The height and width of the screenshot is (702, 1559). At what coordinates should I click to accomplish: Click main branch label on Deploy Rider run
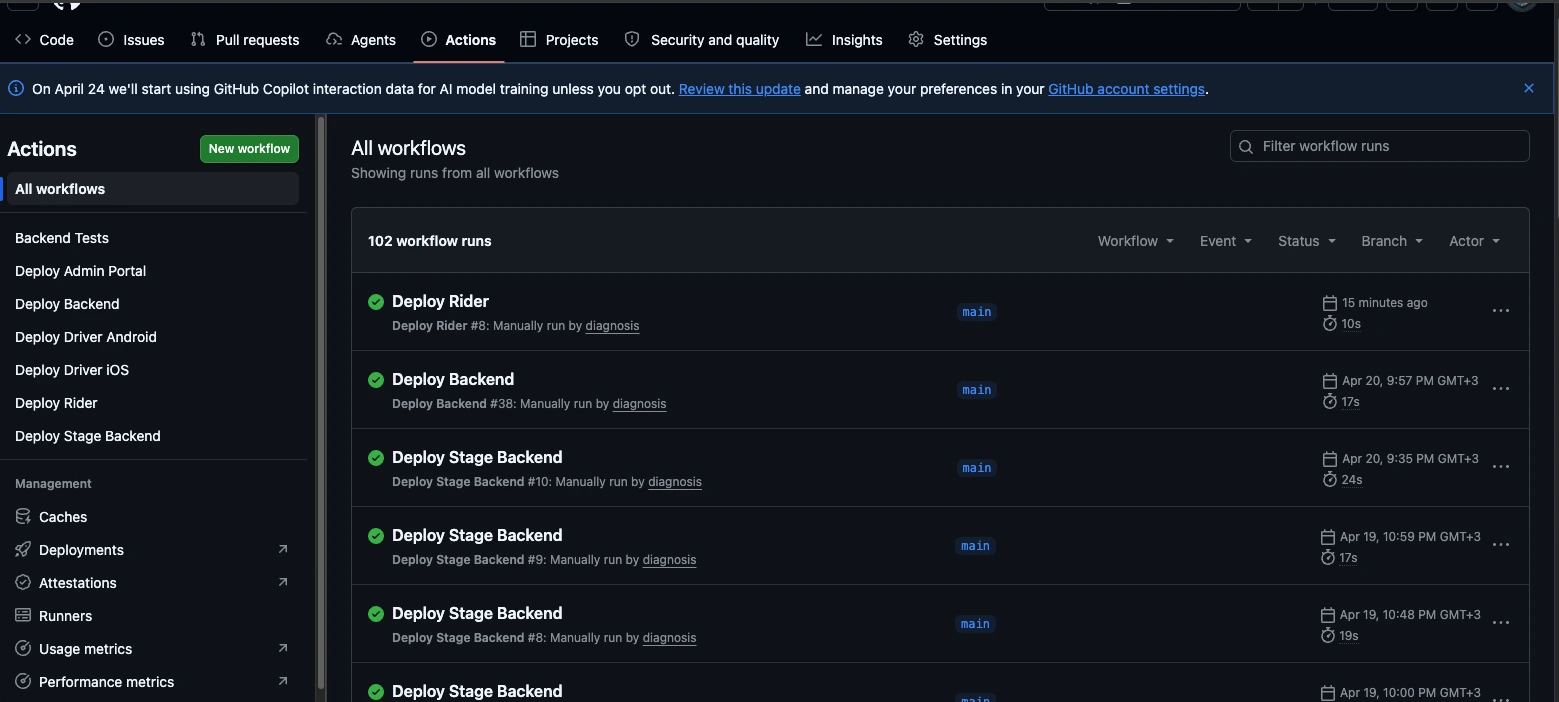(976, 312)
